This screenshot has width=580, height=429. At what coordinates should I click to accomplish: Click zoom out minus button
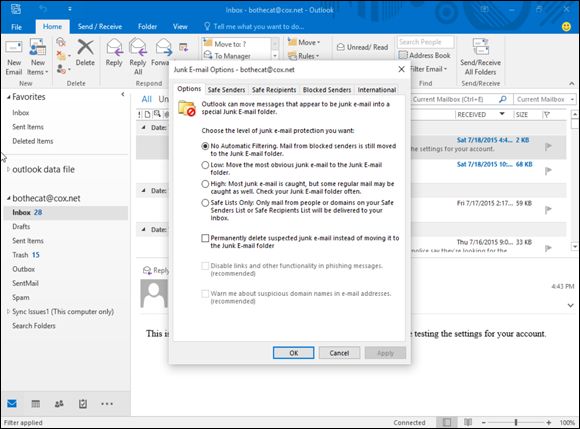click(483, 422)
